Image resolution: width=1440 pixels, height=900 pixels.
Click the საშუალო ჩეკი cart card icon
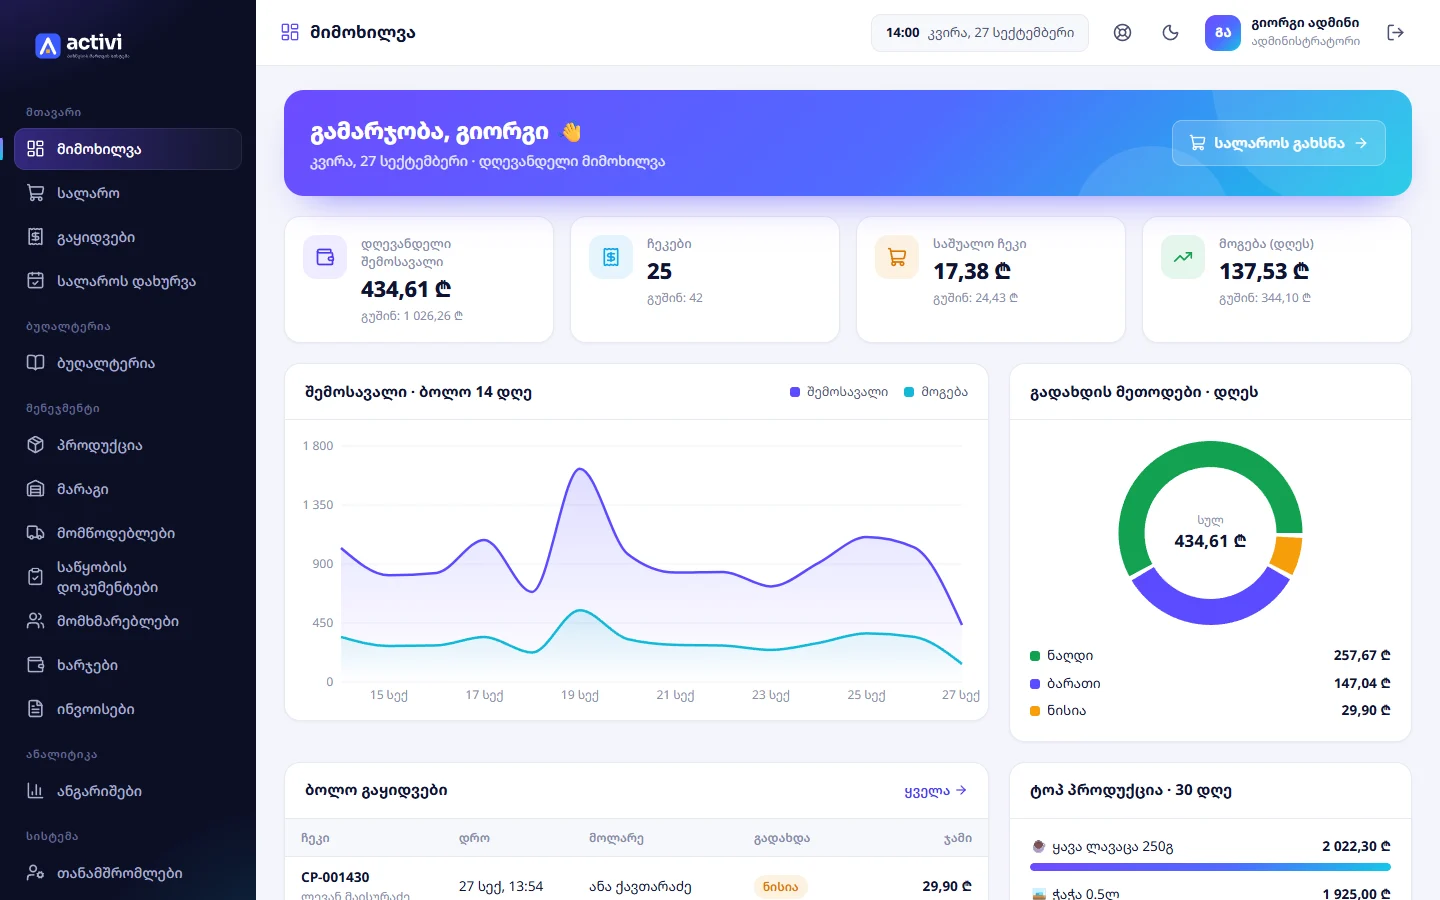click(x=897, y=257)
